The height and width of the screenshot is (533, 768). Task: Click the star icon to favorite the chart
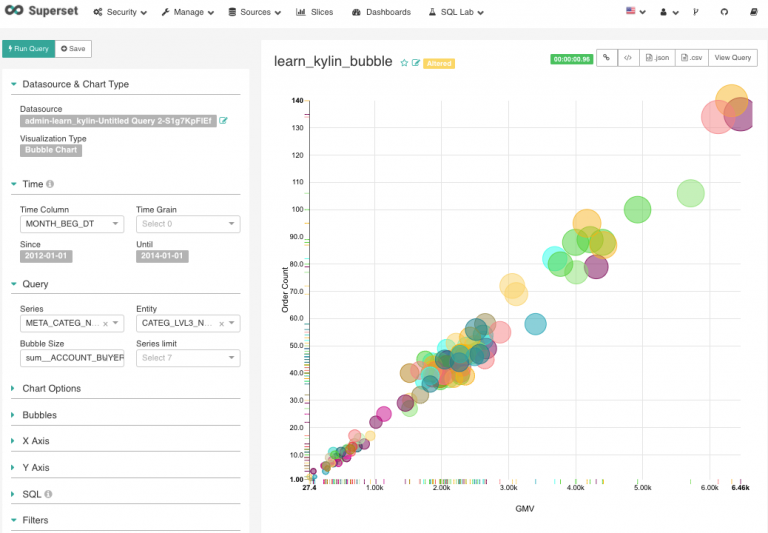pyautogui.click(x=404, y=63)
